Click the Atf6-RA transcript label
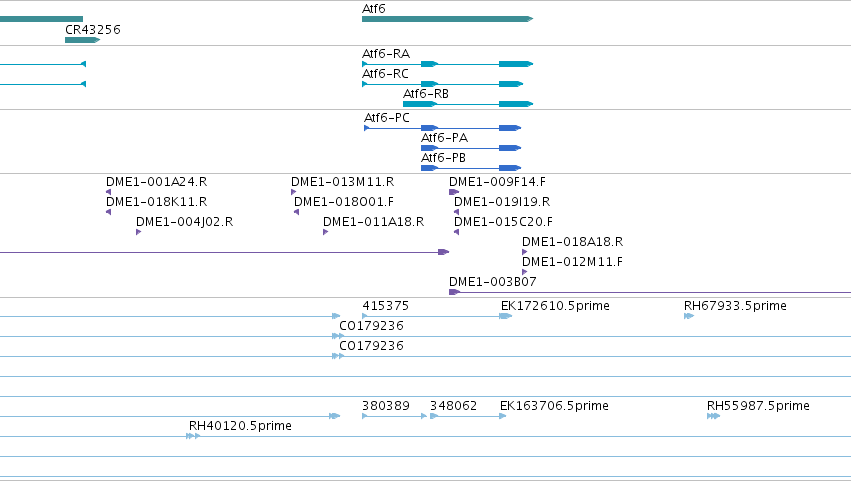The width and height of the screenshot is (851, 481). pyautogui.click(x=386, y=54)
